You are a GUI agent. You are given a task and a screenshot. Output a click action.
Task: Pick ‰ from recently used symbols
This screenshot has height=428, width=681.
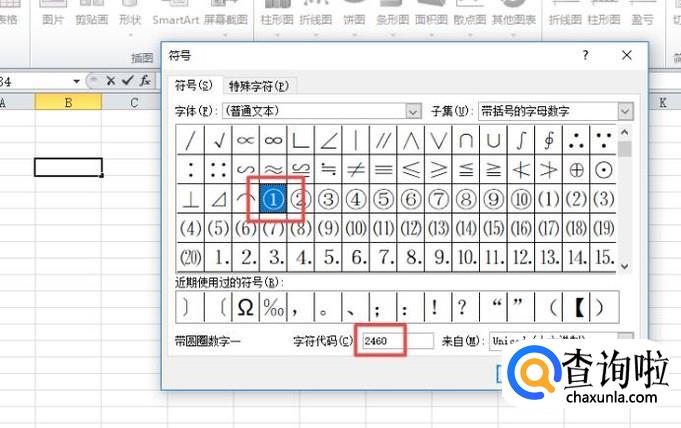pyautogui.click(x=274, y=307)
